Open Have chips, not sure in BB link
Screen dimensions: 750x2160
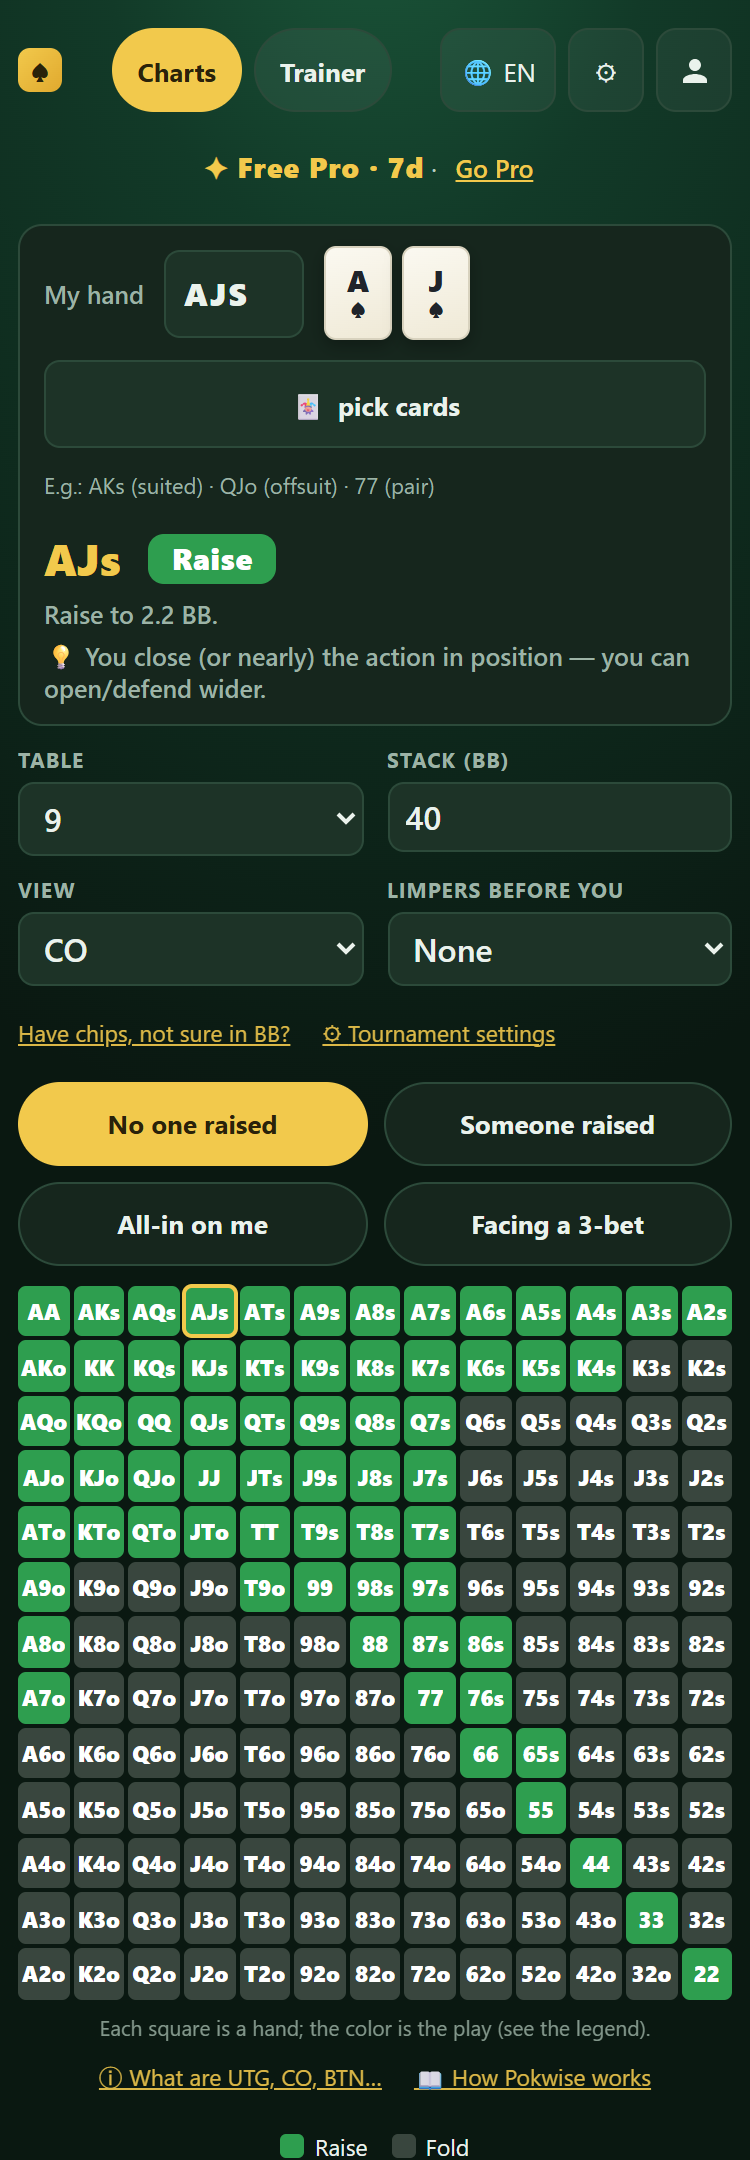(x=154, y=1034)
